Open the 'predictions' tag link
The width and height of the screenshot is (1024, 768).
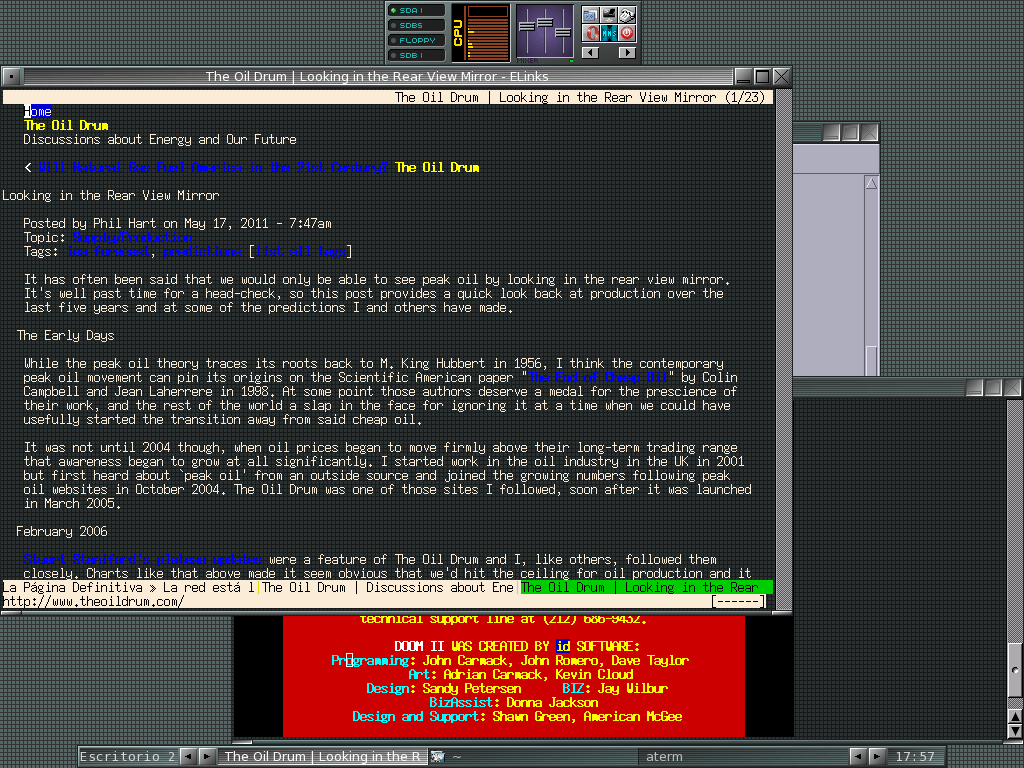pyautogui.click(x=202, y=251)
